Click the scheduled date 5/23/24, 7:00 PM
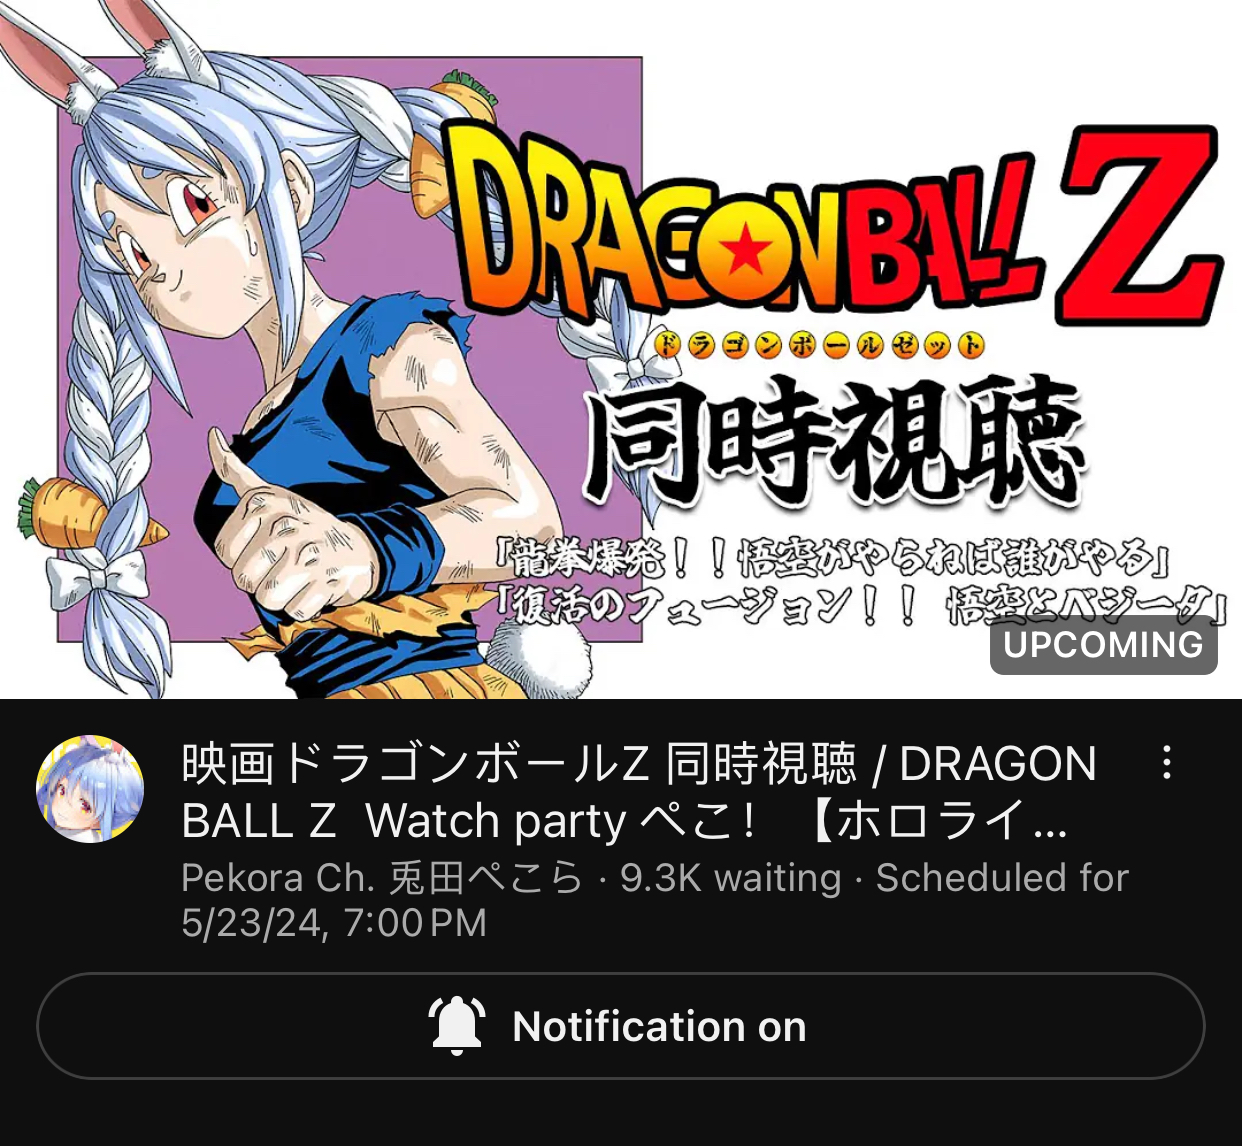Image resolution: width=1242 pixels, height=1146 pixels. [x=334, y=922]
